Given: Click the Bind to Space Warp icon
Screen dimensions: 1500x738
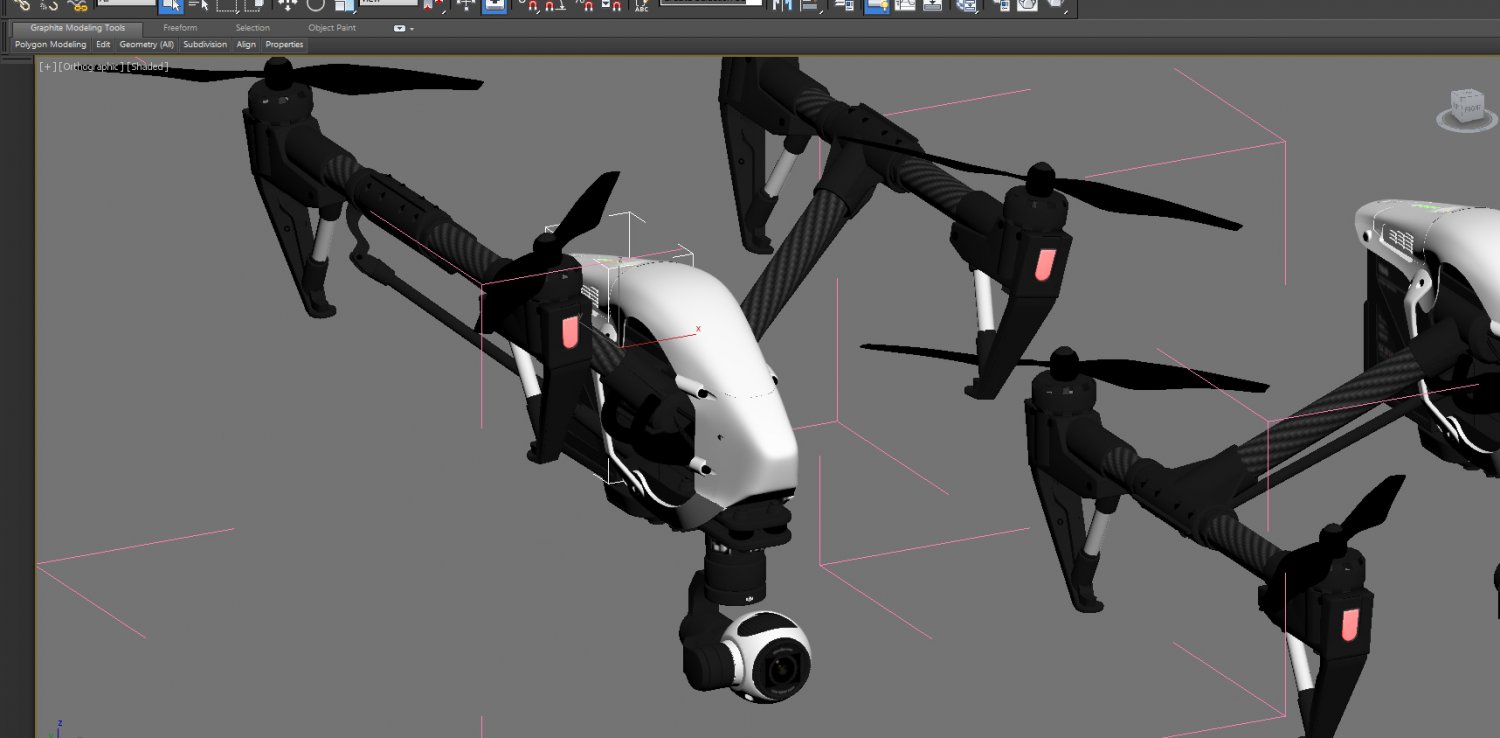Looking at the screenshot, I should coord(78,6).
